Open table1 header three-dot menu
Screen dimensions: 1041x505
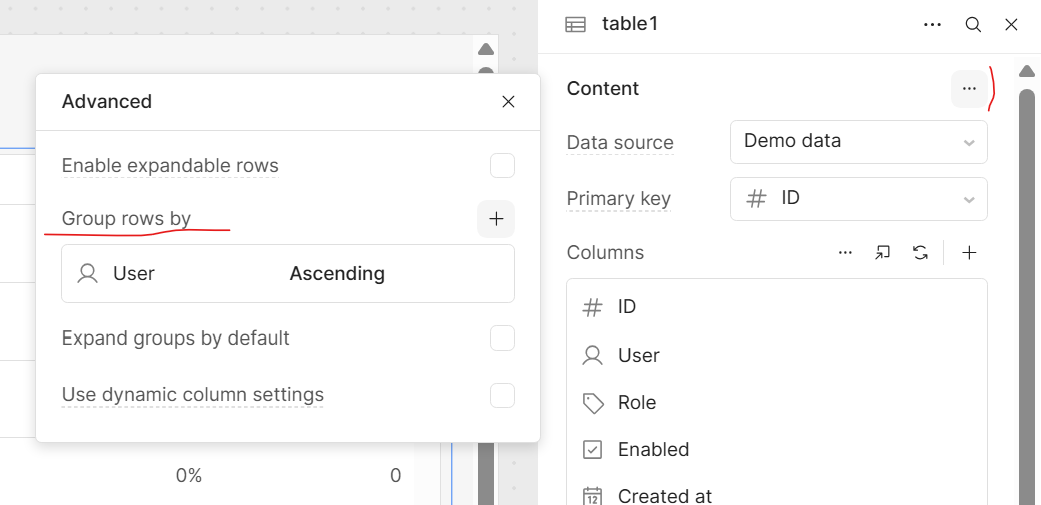click(932, 25)
